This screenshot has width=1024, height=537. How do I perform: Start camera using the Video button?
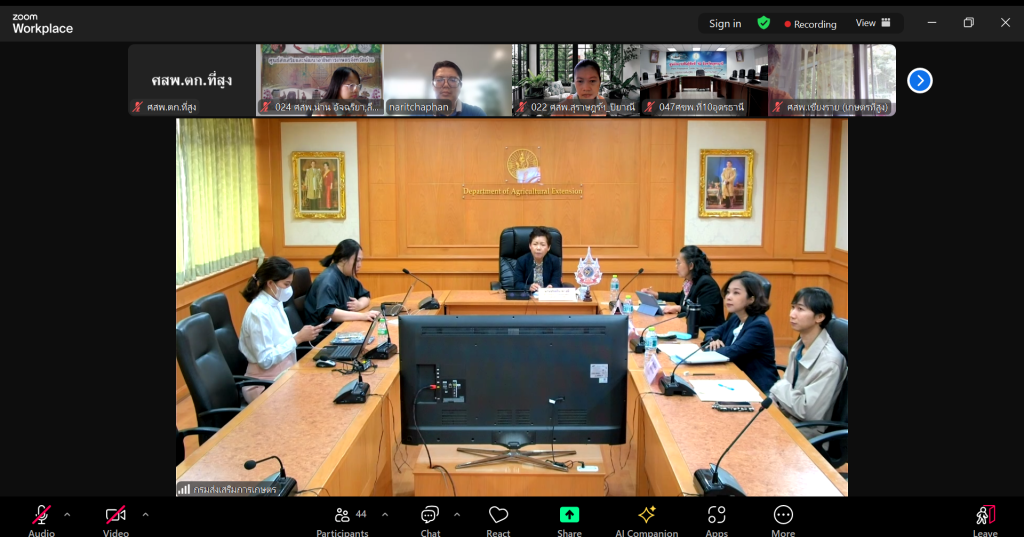(116, 516)
